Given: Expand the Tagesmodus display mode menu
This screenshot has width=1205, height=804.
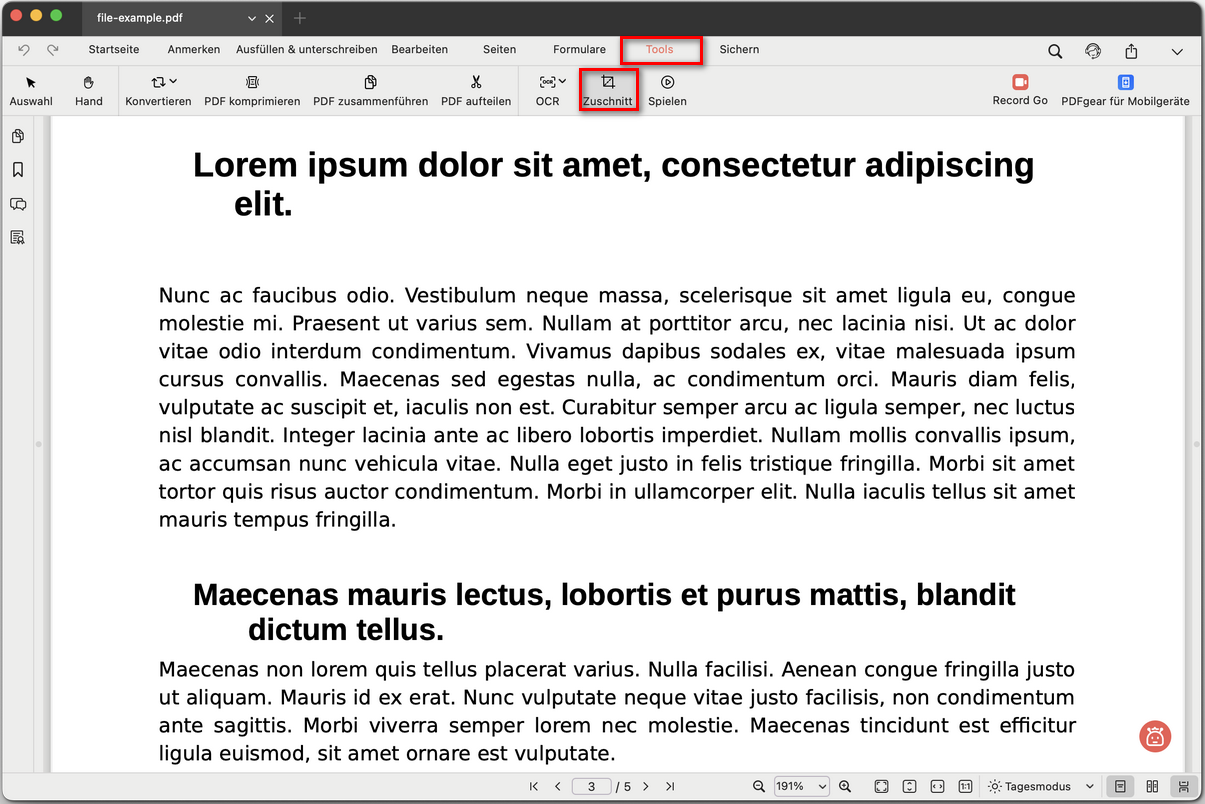Looking at the screenshot, I should (1040, 787).
